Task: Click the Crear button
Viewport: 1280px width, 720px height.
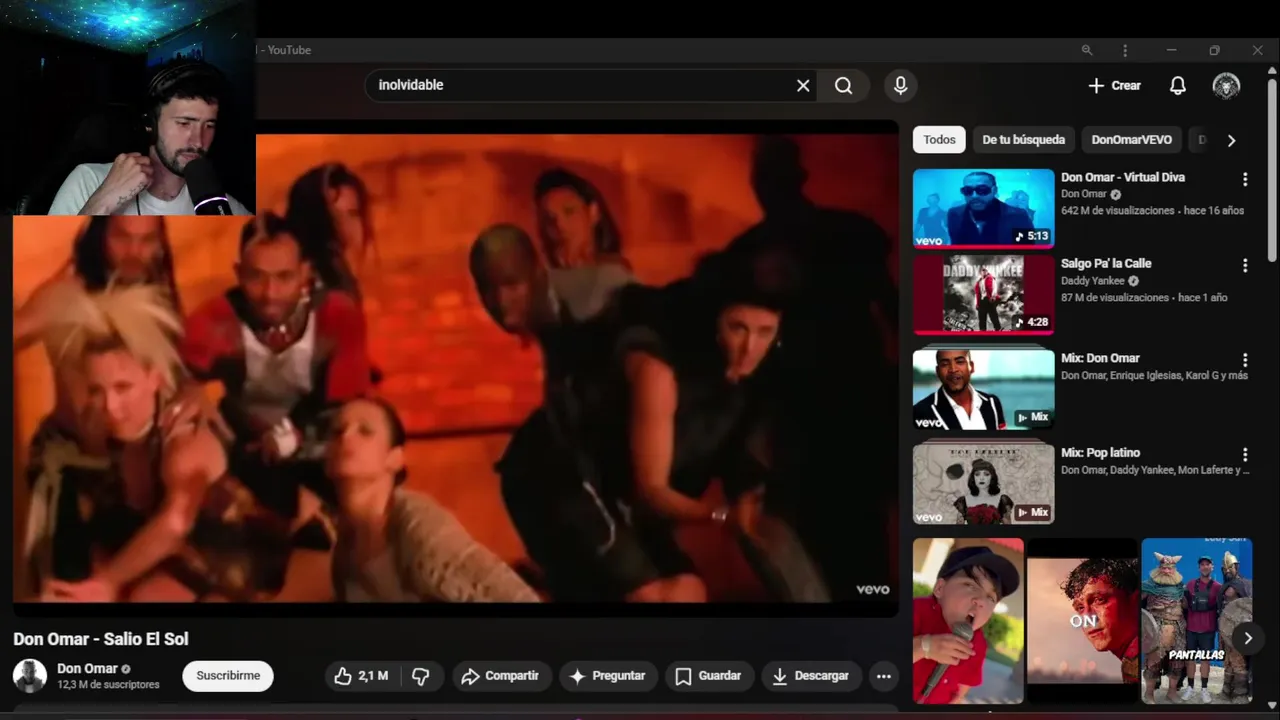Action: click(1114, 86)
